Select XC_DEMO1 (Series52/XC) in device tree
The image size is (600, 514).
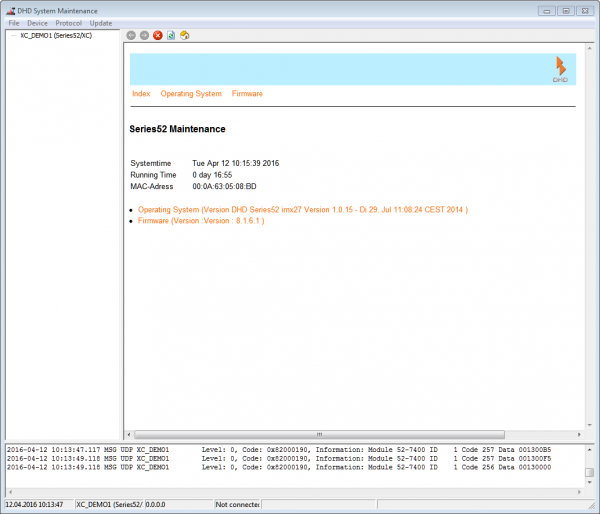(56, 35)
